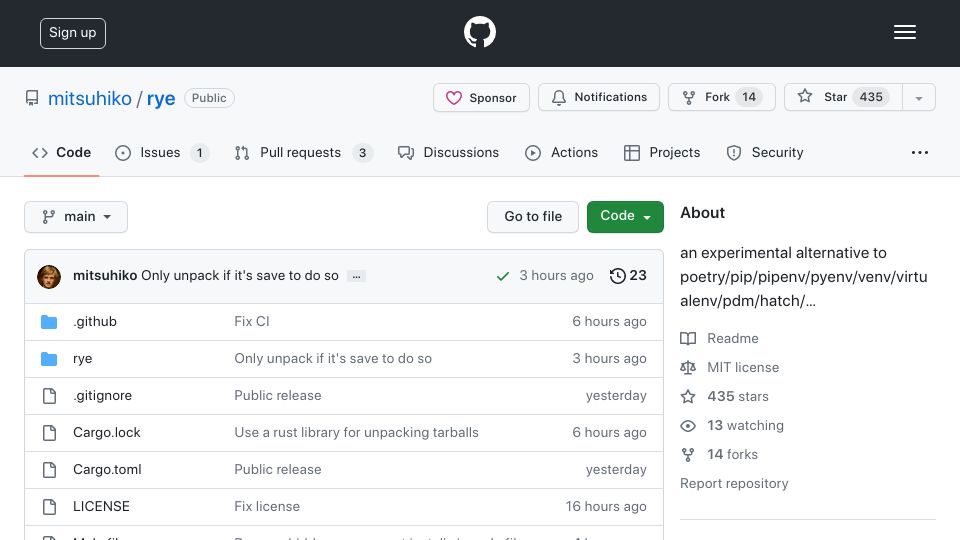Click the Report repository link
This screenshot has width=960, height=540.
tap(734, 484)
